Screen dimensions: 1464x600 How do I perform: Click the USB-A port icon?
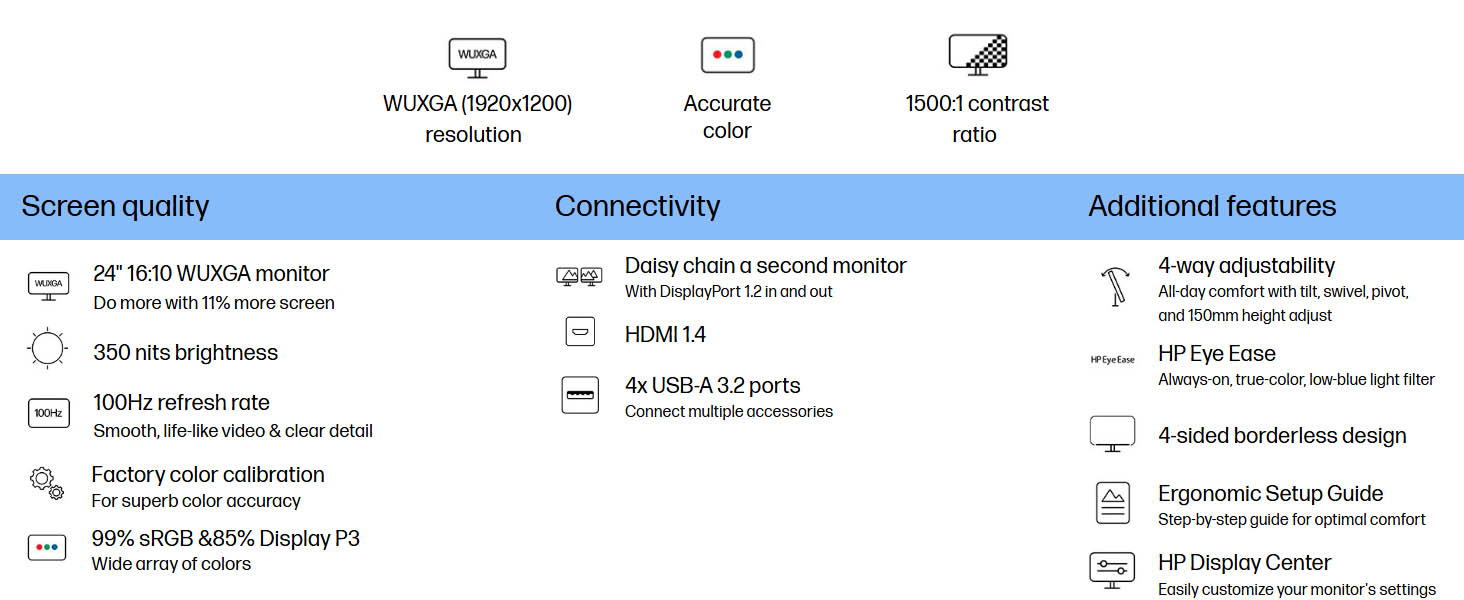580,395
